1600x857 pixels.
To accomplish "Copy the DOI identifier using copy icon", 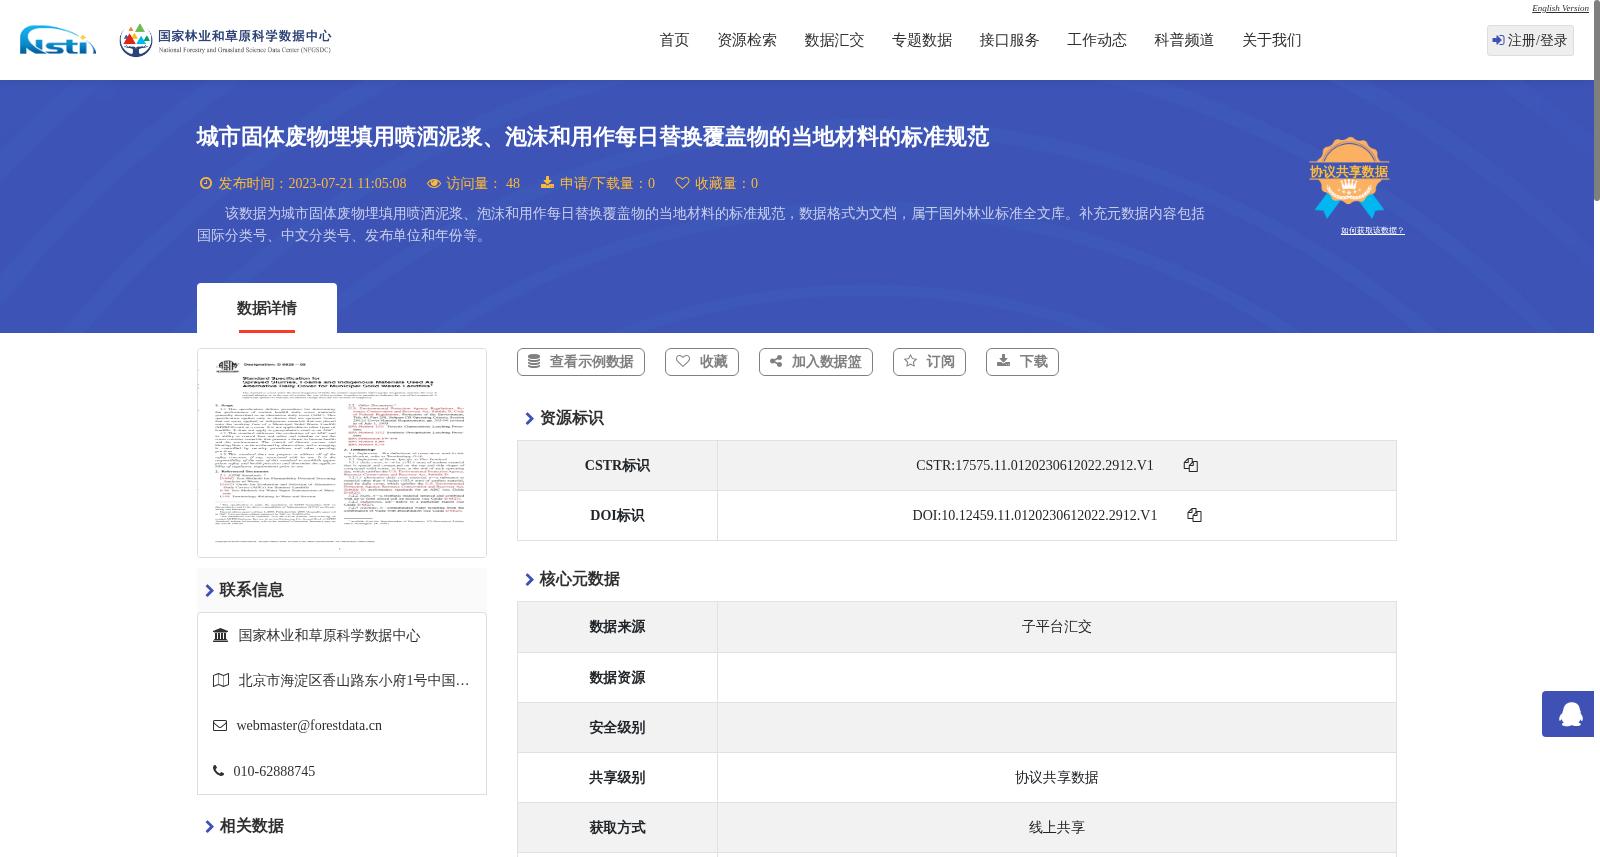I will 1194,515.
